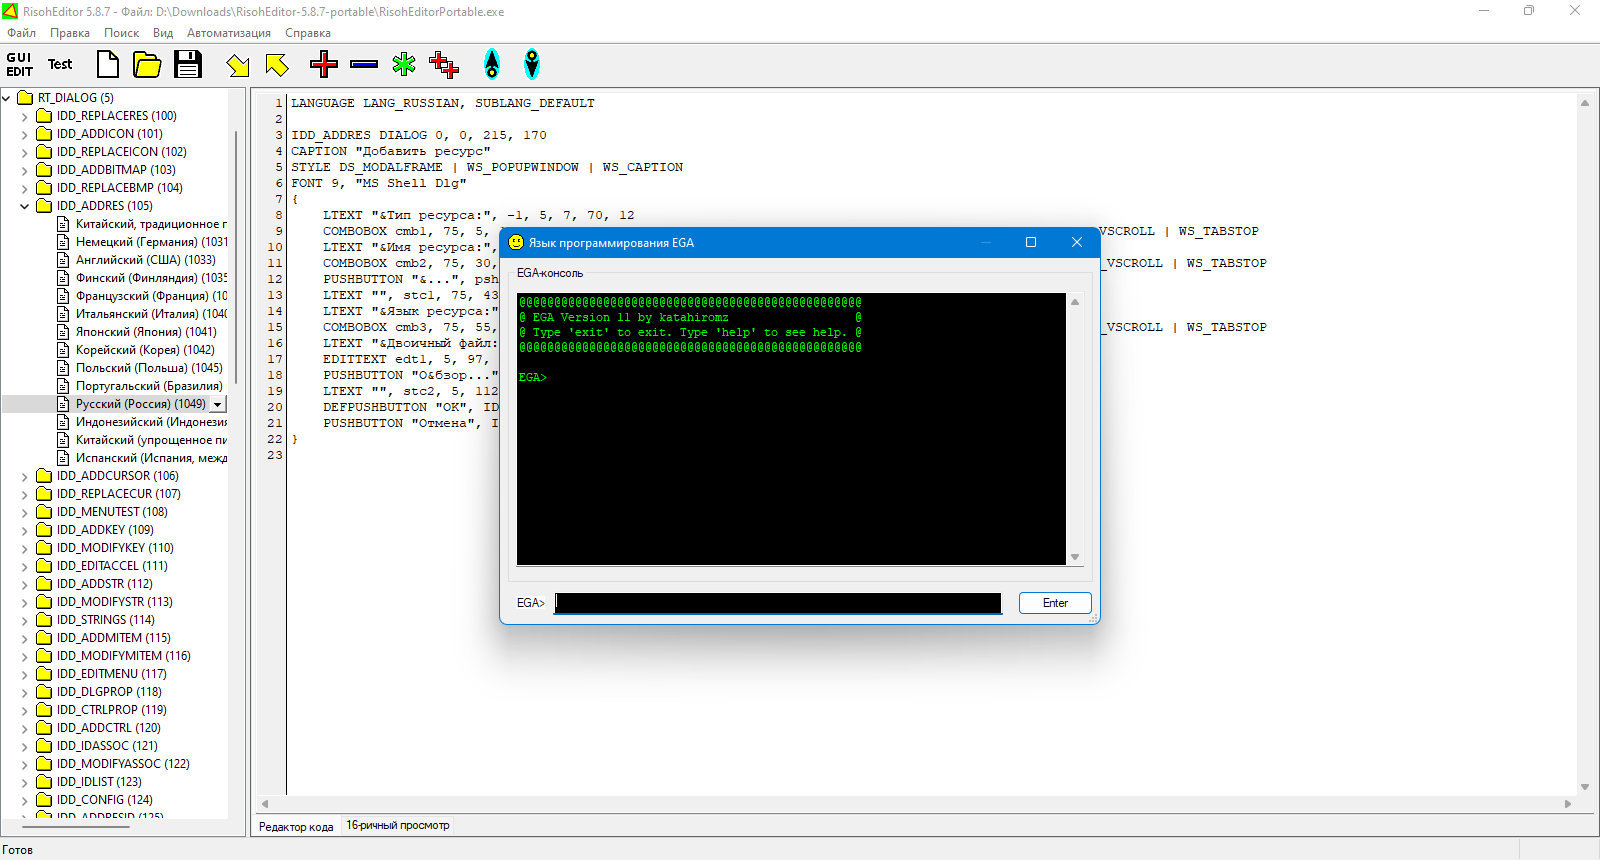Collapse the IDD_ADDRES (105) tree node

tap(25, 206)
